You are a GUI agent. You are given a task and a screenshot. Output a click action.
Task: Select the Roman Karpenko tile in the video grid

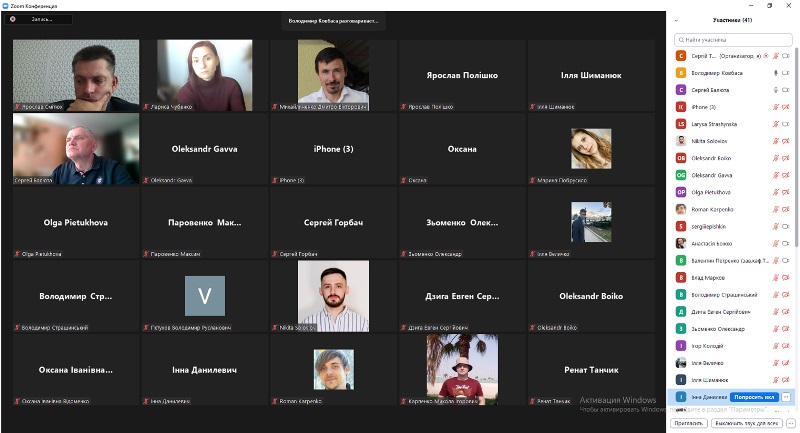[x=333, y=370]
